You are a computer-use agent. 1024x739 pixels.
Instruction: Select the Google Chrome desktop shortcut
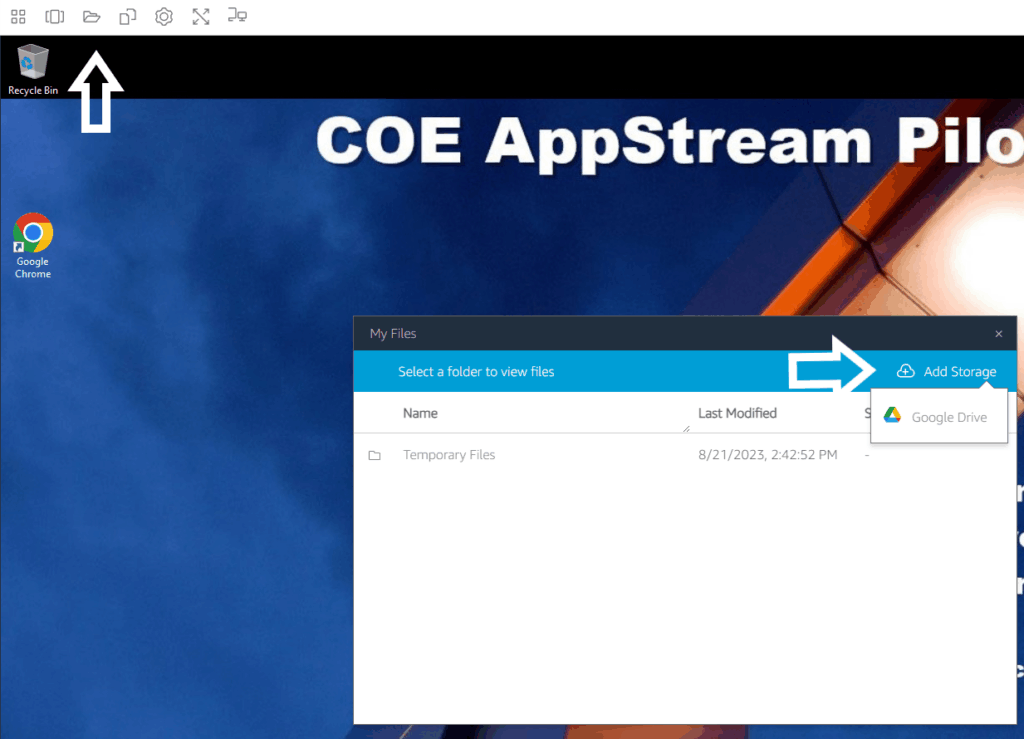(x=33, y=245)
